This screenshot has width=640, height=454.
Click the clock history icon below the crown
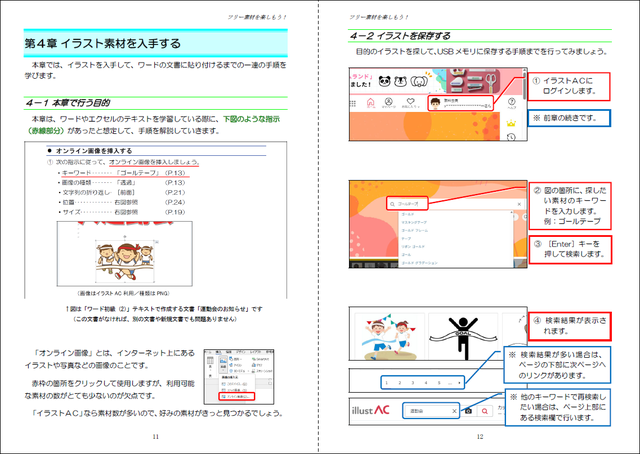point(511,137)
